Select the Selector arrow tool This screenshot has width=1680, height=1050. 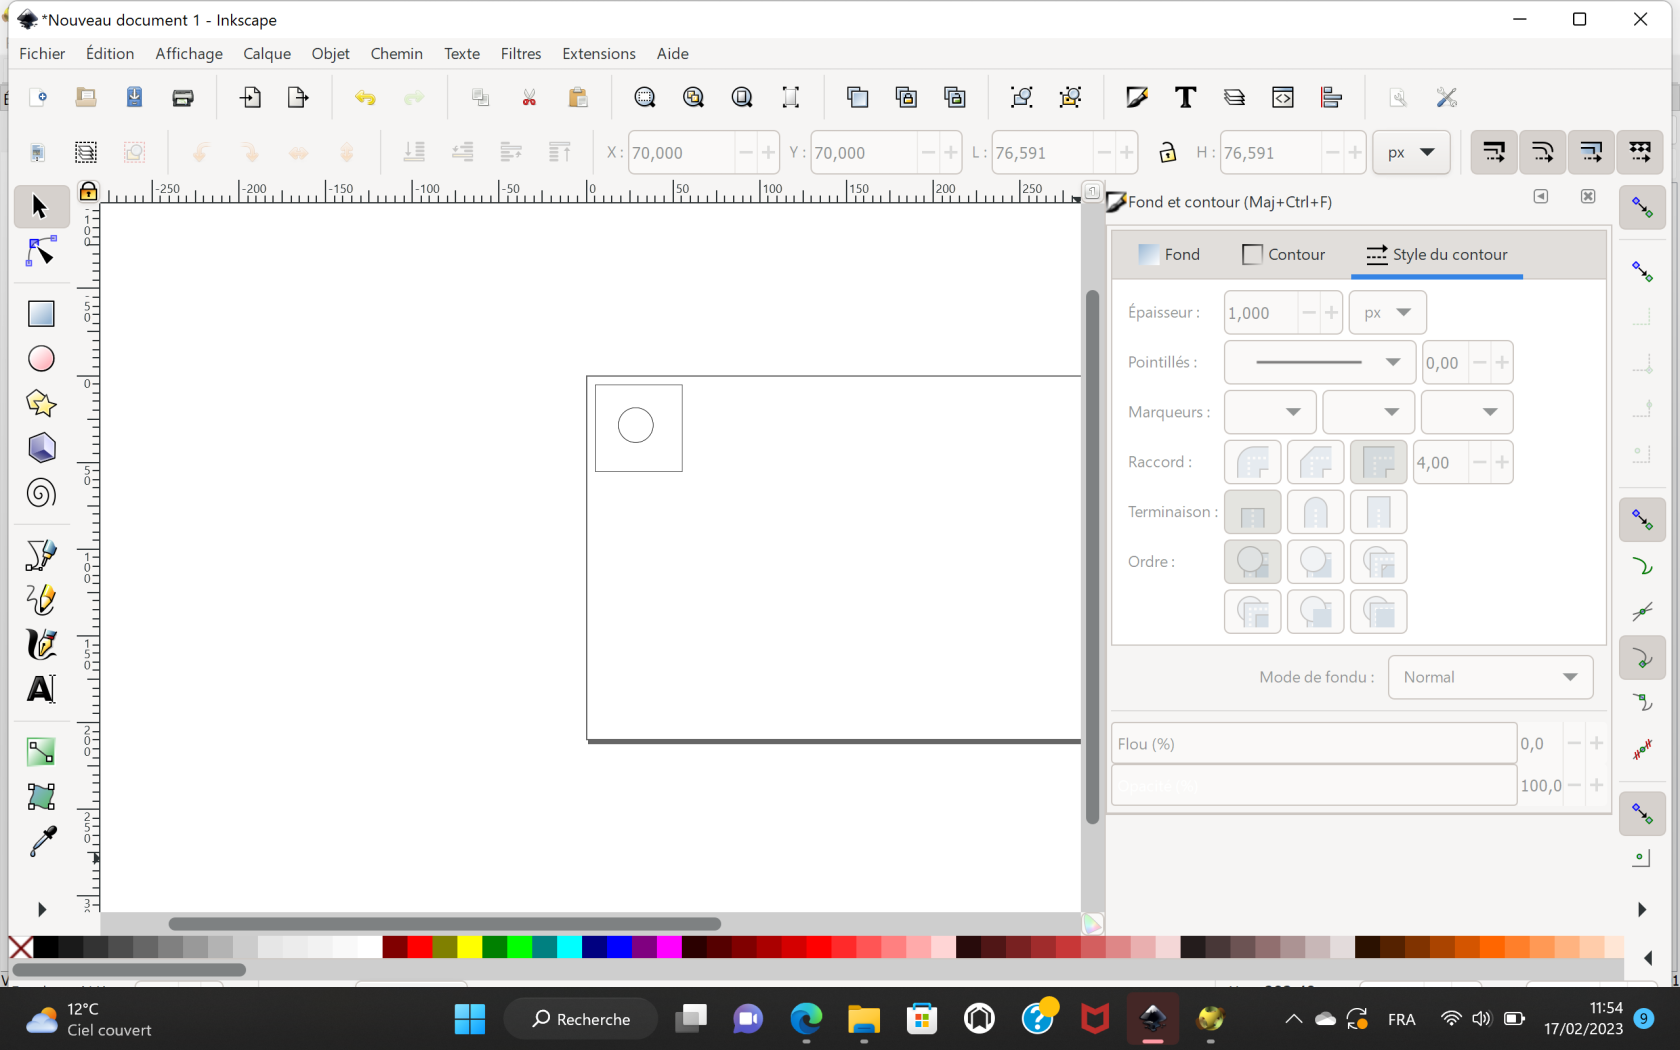tap(40, 206)
